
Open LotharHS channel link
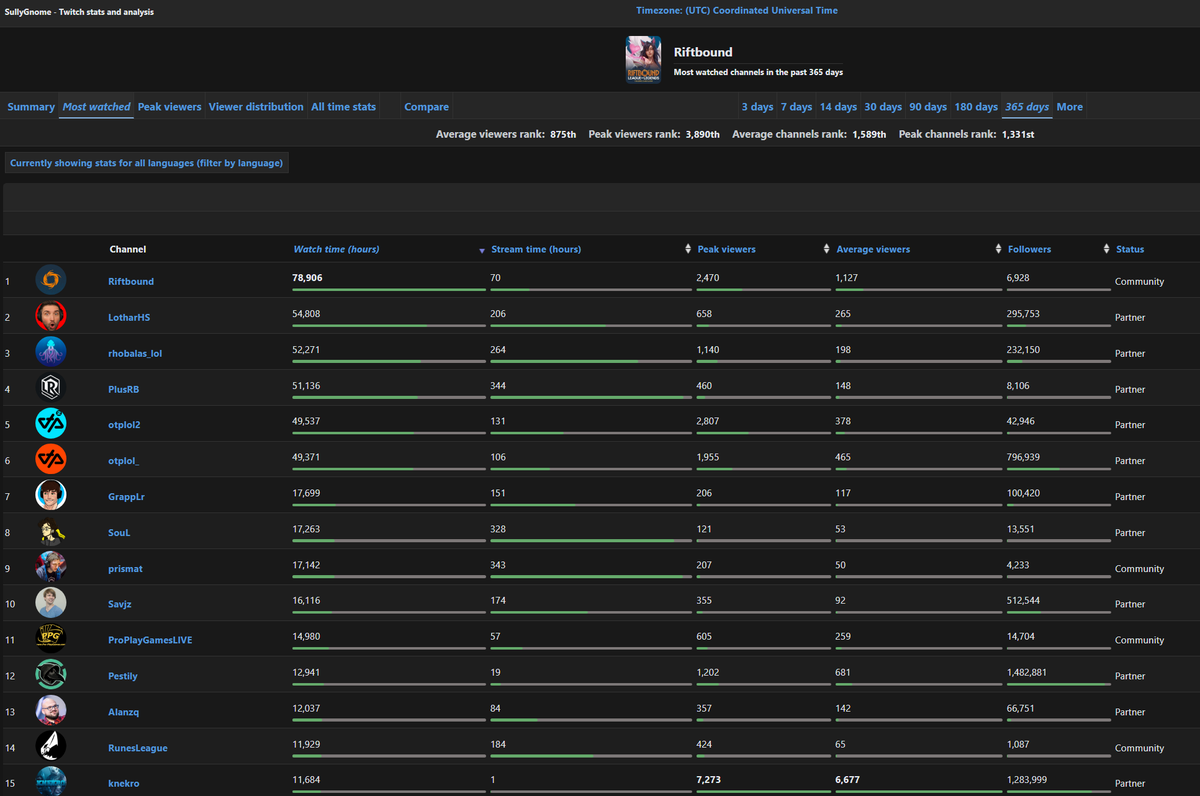pyautogui.click(x=129, y=318)
